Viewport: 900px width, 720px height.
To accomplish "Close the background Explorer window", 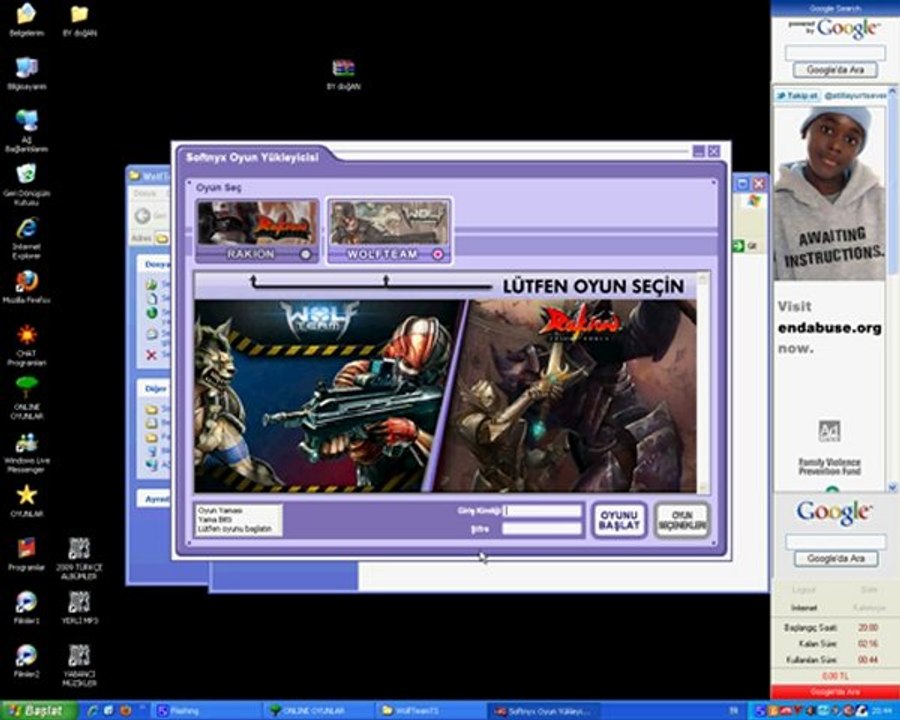I will pyautogui.click(x=759, y=184).
